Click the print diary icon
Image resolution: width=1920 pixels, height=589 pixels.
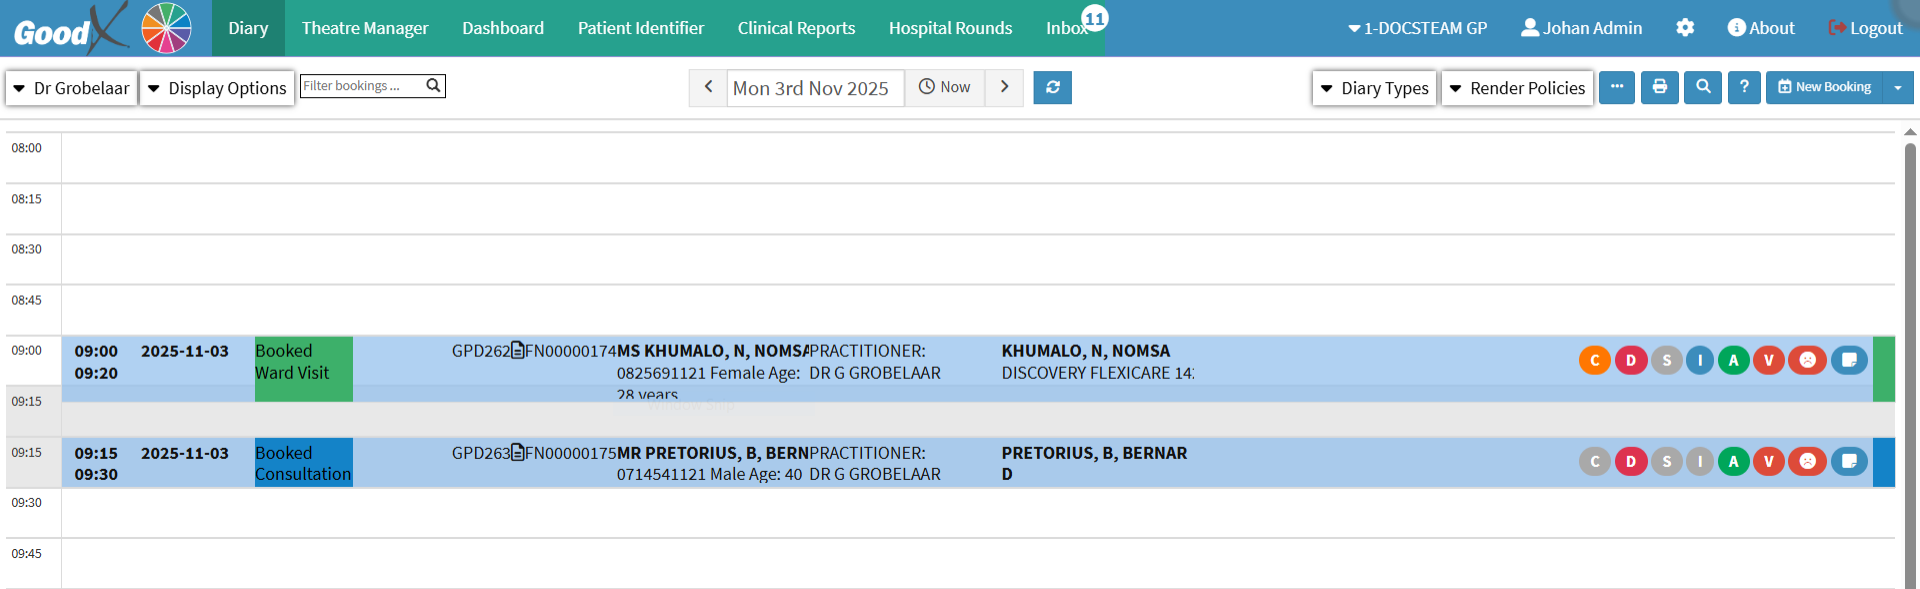pos(1660,88)
